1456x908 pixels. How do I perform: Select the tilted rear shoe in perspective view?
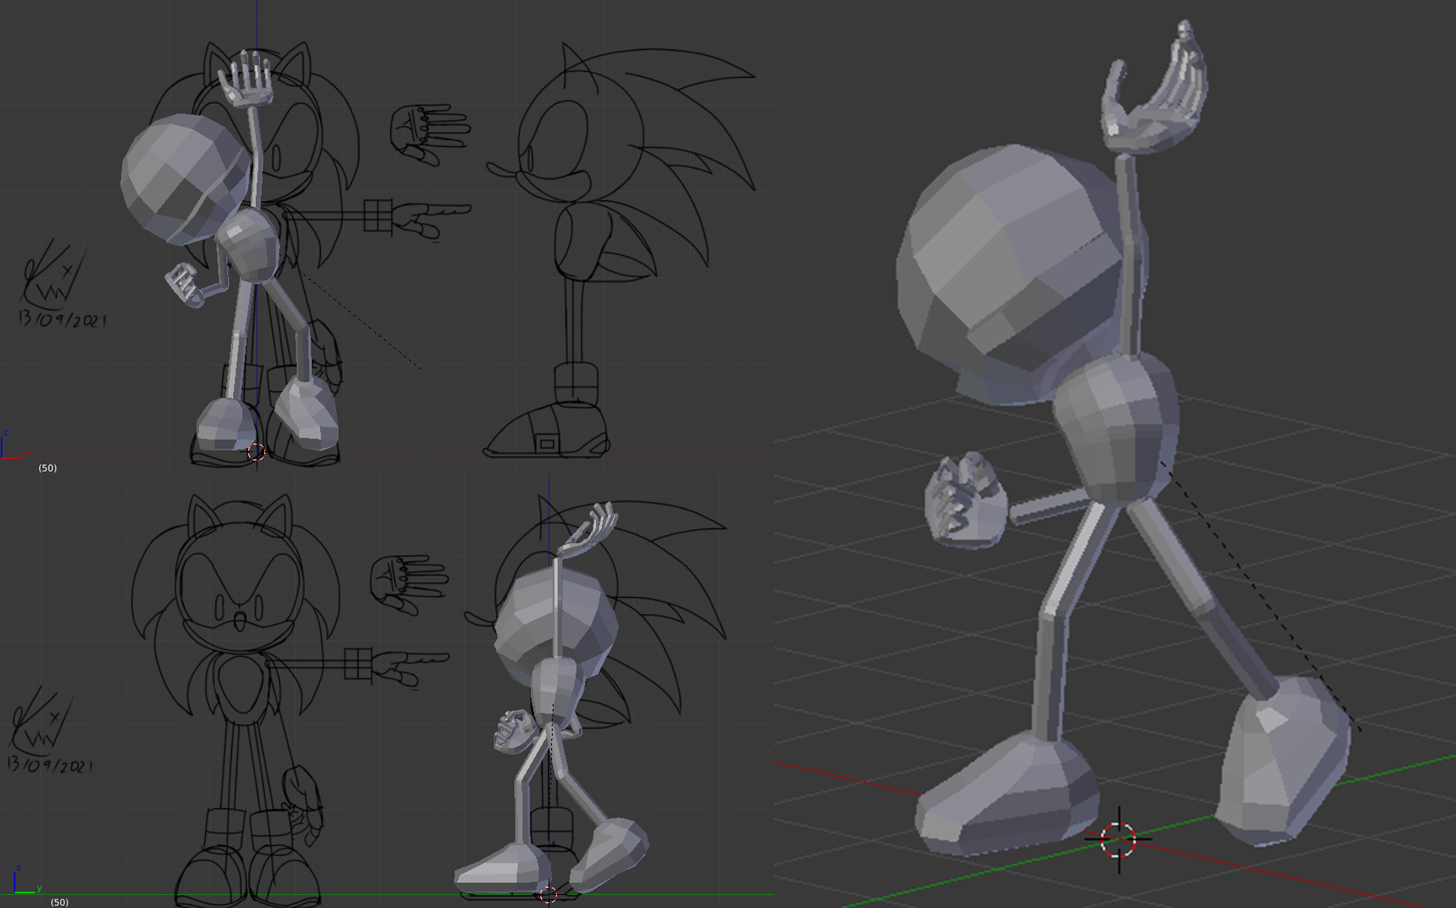coord(1285,760)
